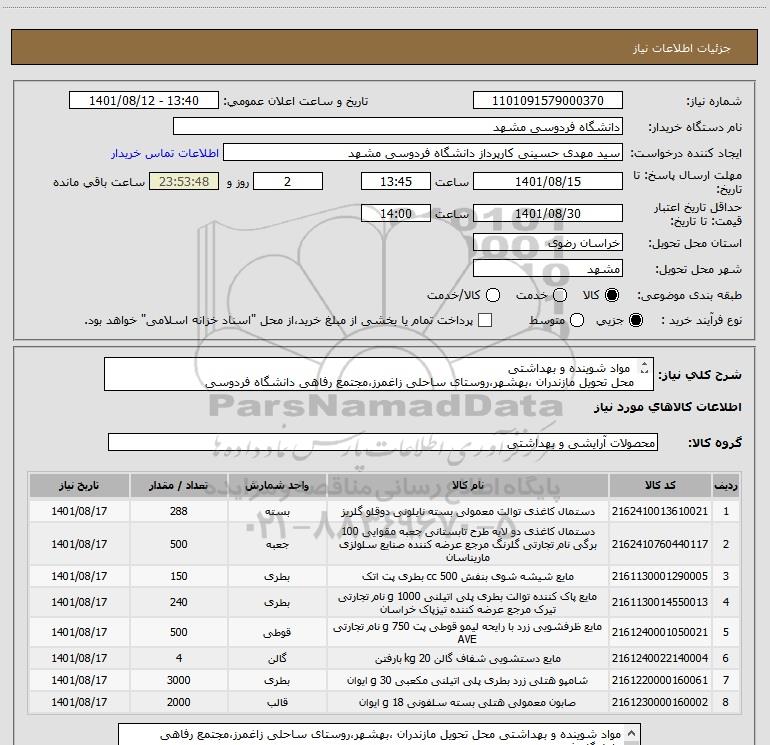This screenshot has height=745, width=770.
Task: Click the شرح کلی نیاز description box
Action: coord(379,375)
